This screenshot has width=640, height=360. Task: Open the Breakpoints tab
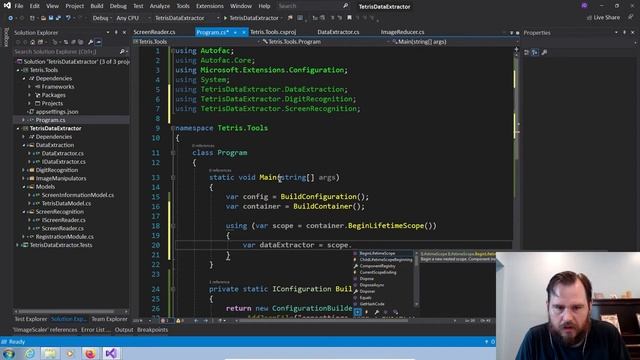[152, 330]
